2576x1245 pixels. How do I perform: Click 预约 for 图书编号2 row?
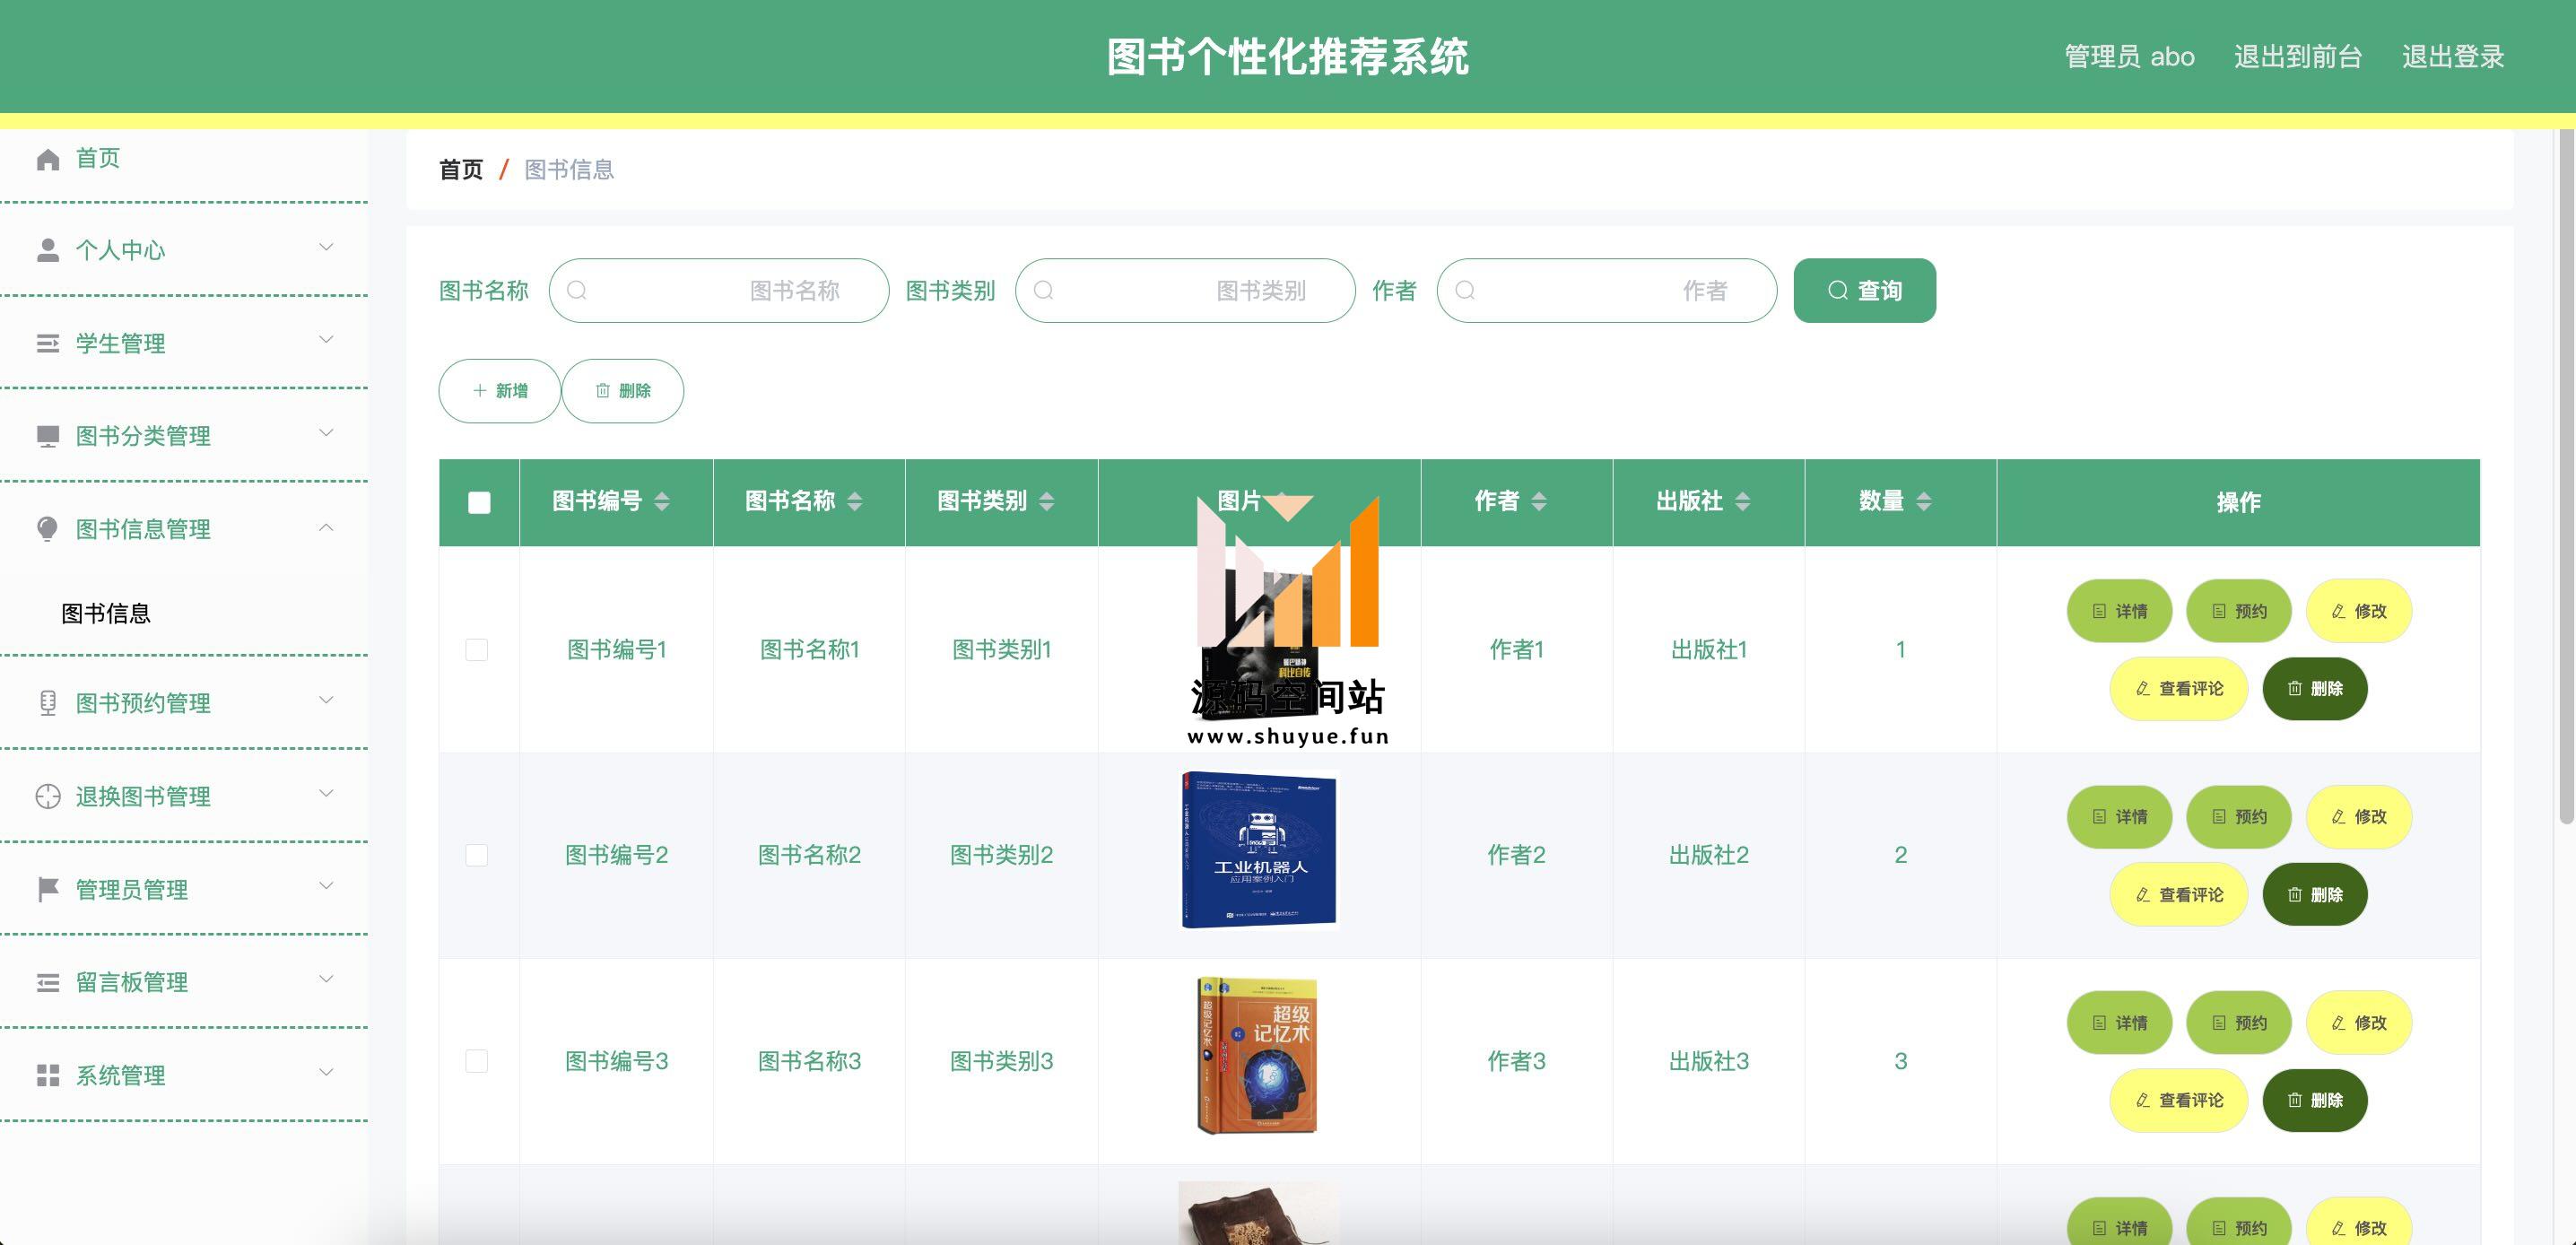click(2238, 817)
